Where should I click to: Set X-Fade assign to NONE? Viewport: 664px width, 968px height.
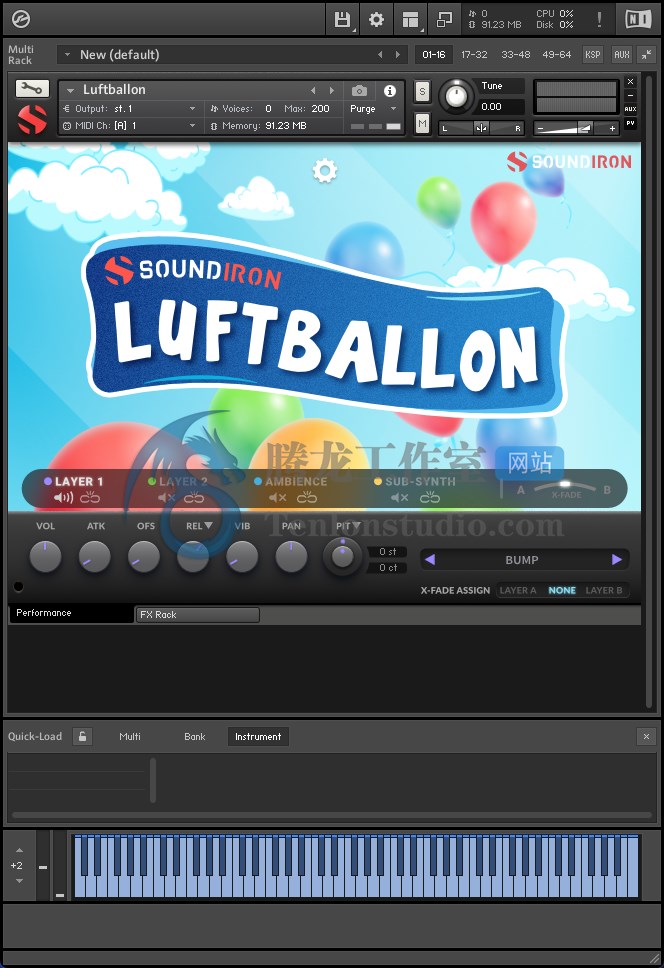[562, 590]
